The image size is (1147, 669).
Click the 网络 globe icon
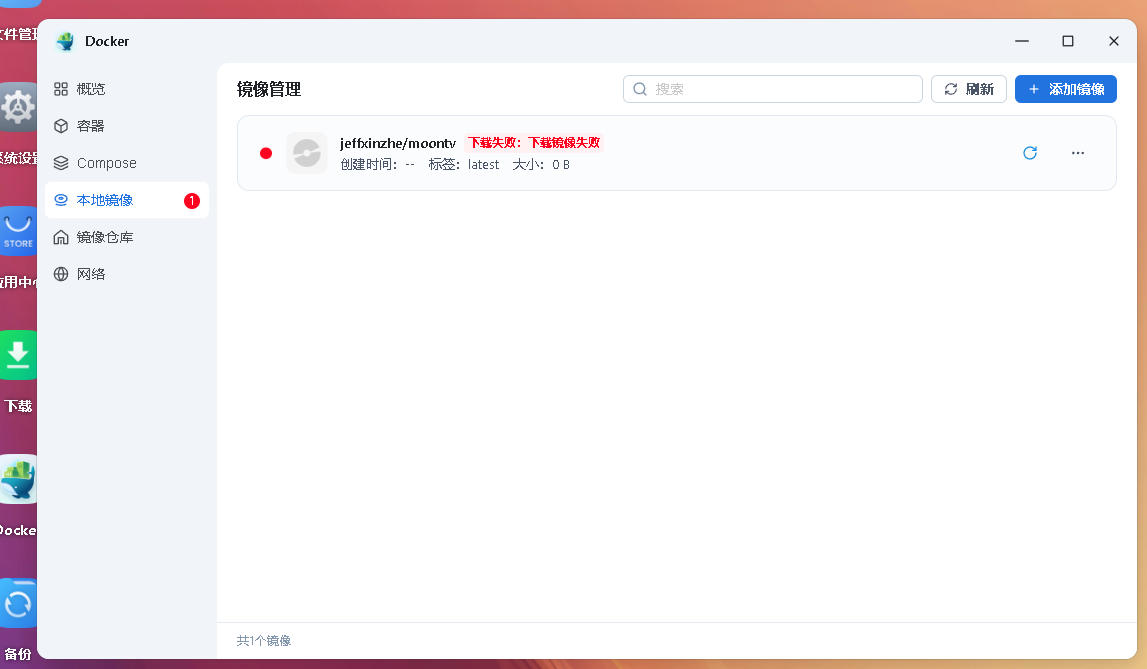61,274
